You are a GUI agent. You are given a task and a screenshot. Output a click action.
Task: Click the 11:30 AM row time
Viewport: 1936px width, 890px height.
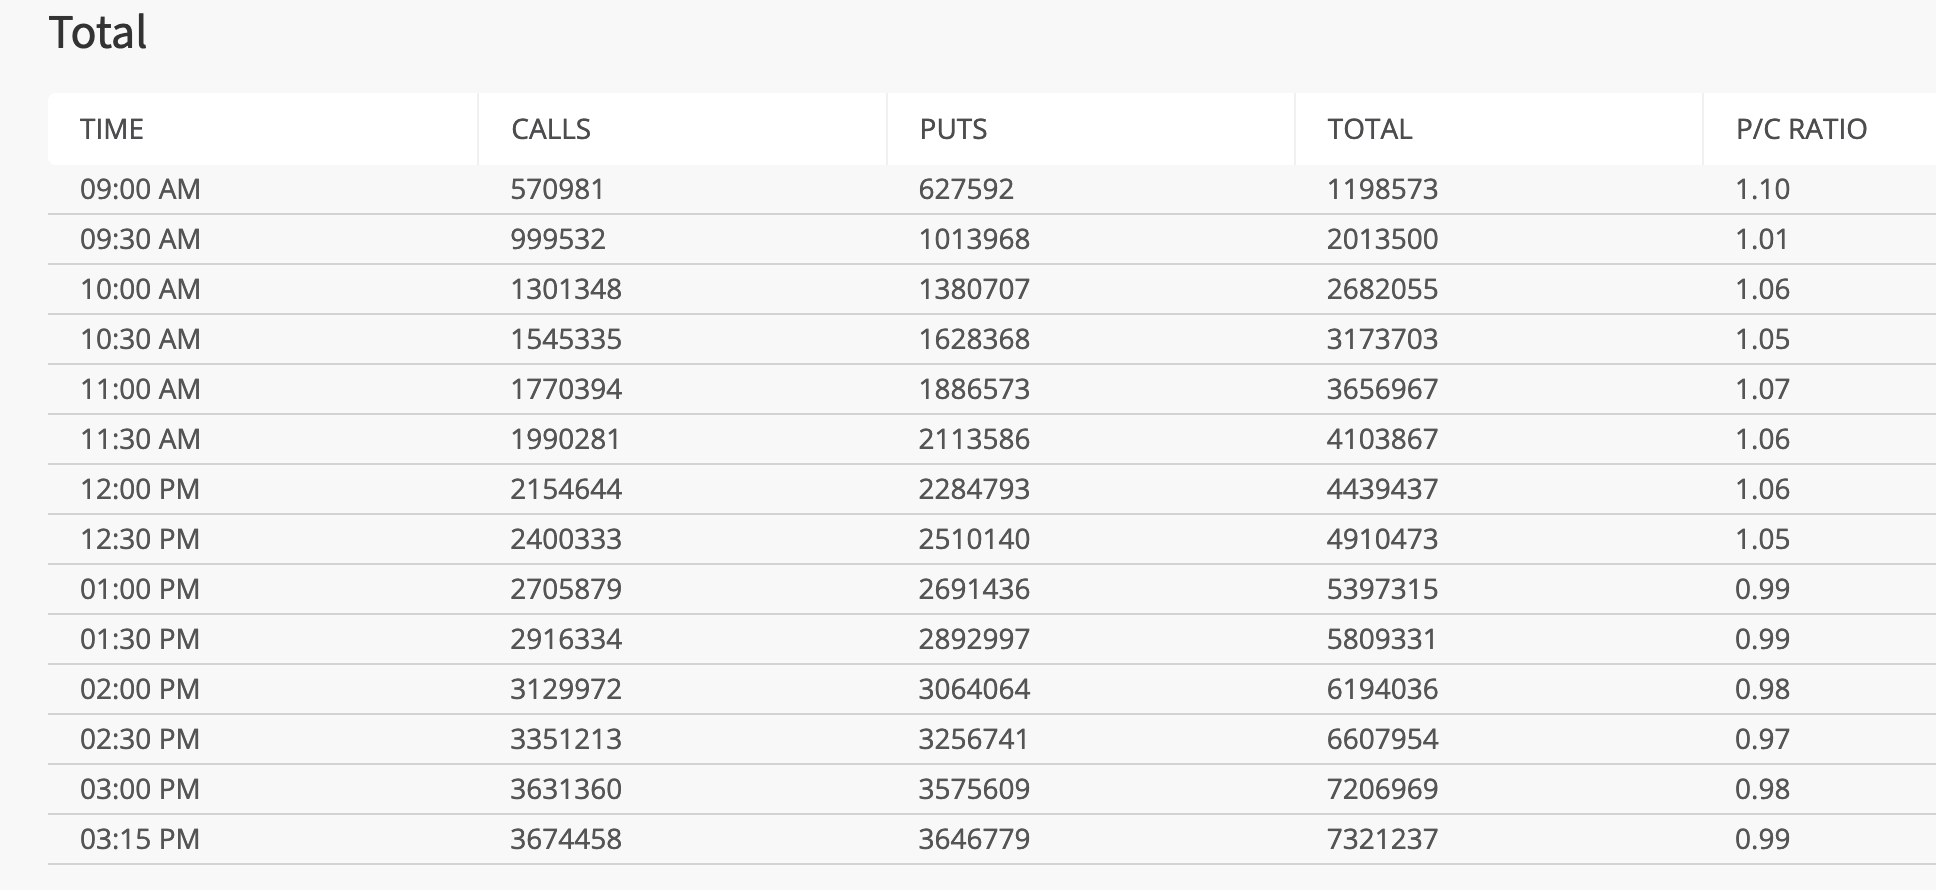140,439
